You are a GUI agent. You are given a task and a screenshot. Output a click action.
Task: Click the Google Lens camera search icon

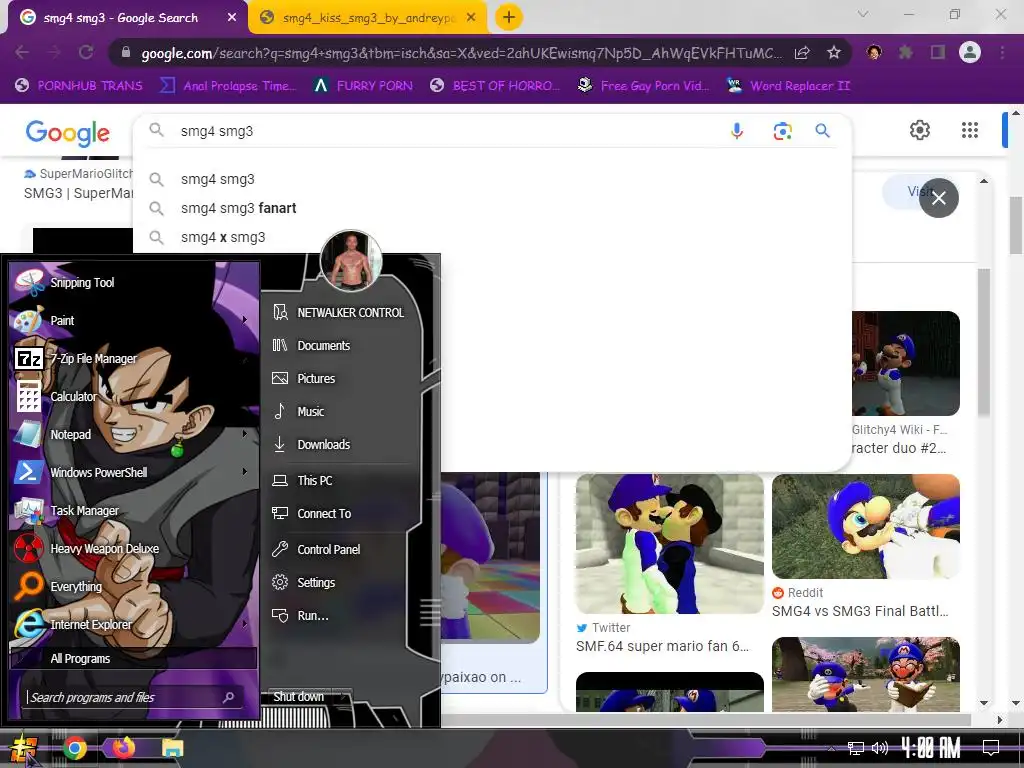[782, 131]
